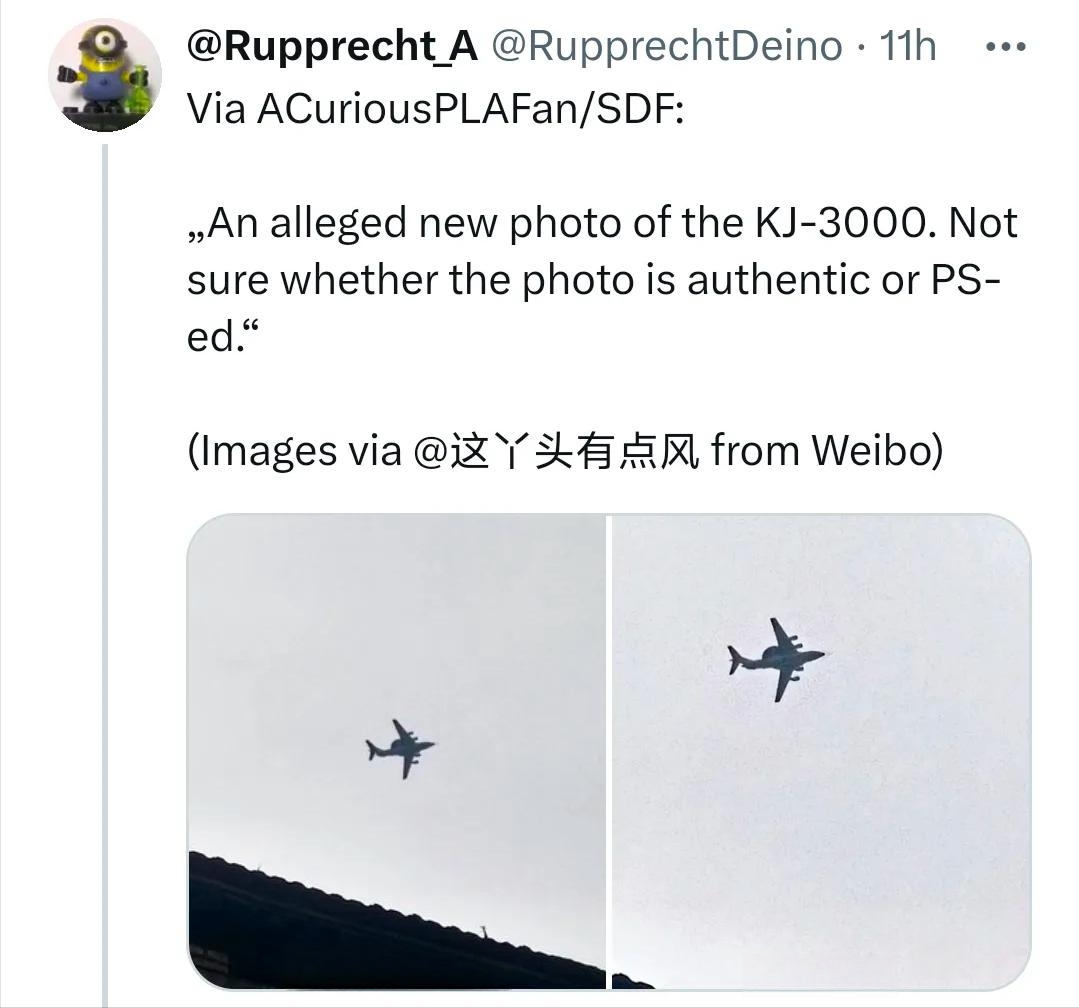Open @Rupprecht_A display name profile
The width and height of the screenshot is (1079, 1008).
point(332,46)
